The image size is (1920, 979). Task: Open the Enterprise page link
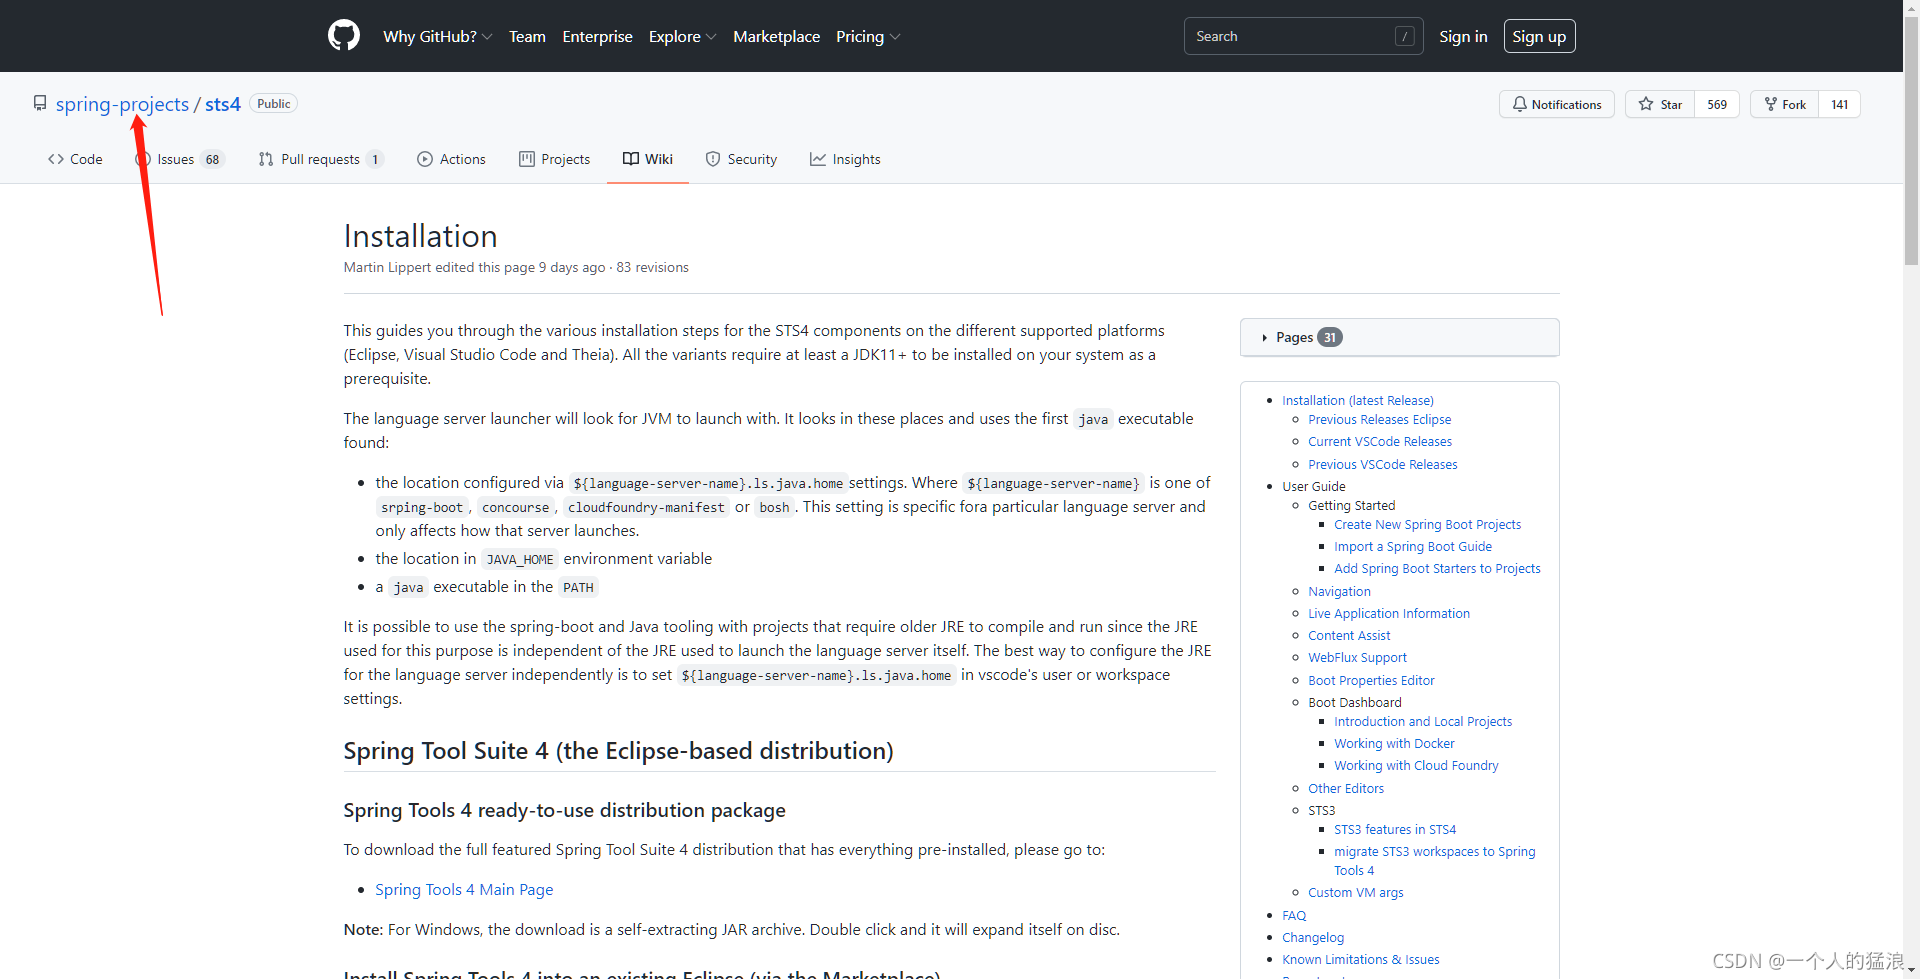click(x=597, y=36)
